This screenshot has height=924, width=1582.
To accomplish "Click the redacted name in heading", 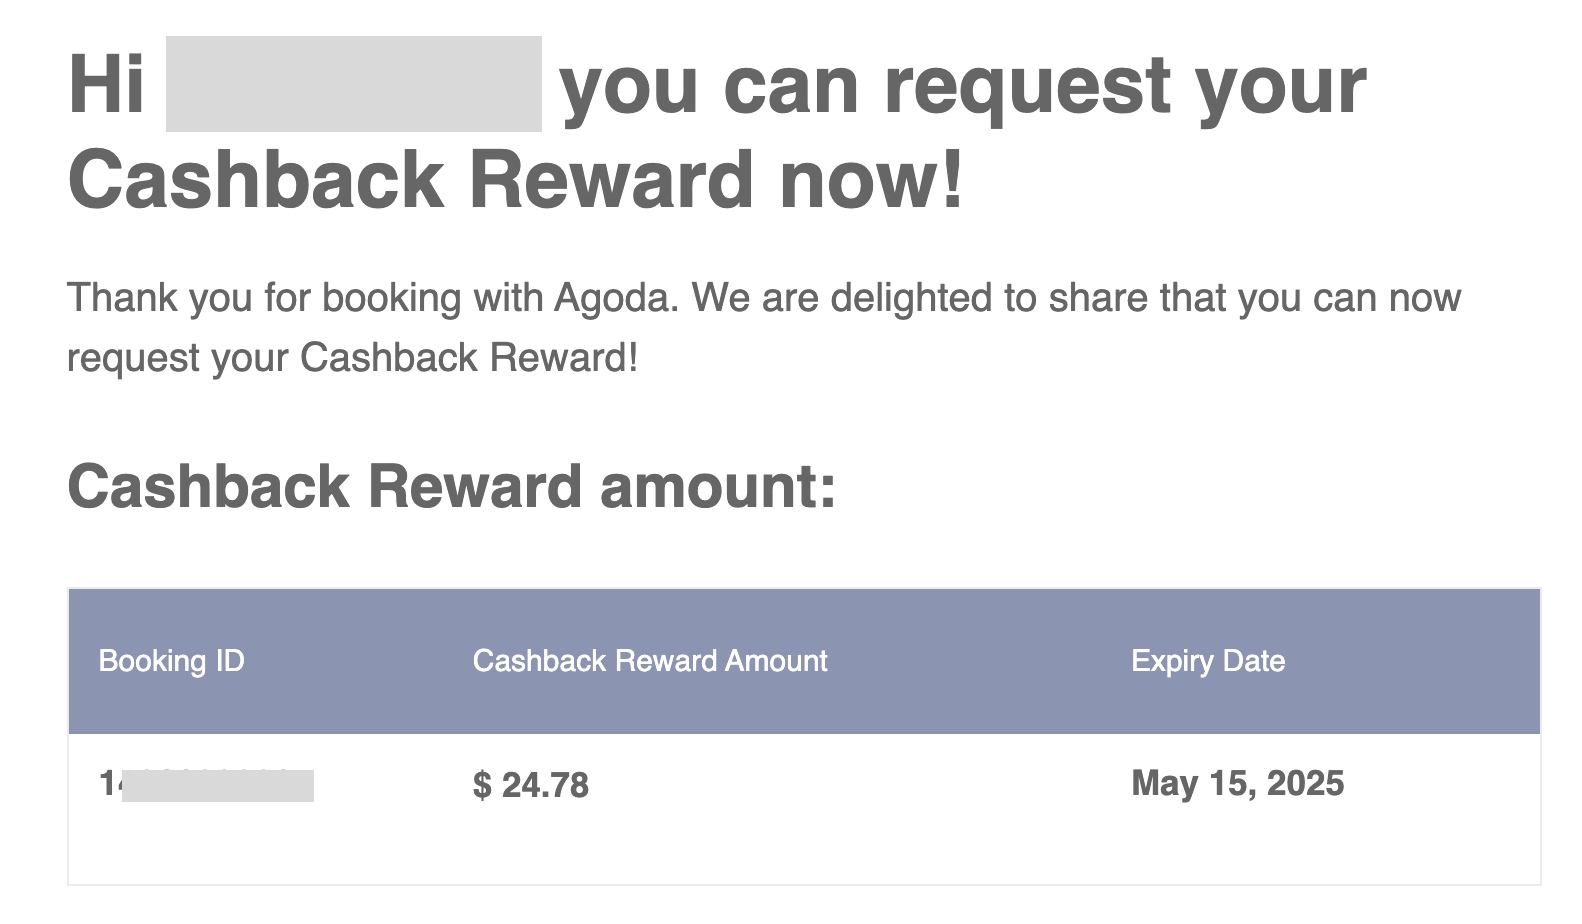I will 354,84.
